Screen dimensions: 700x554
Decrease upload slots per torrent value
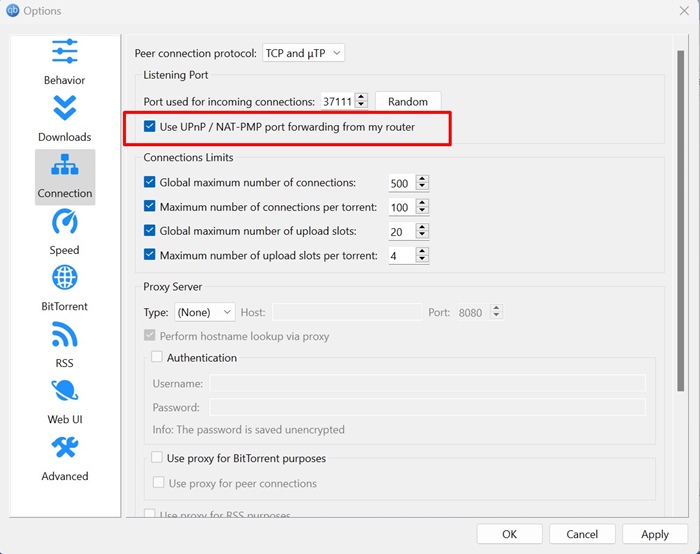point(422,259)
